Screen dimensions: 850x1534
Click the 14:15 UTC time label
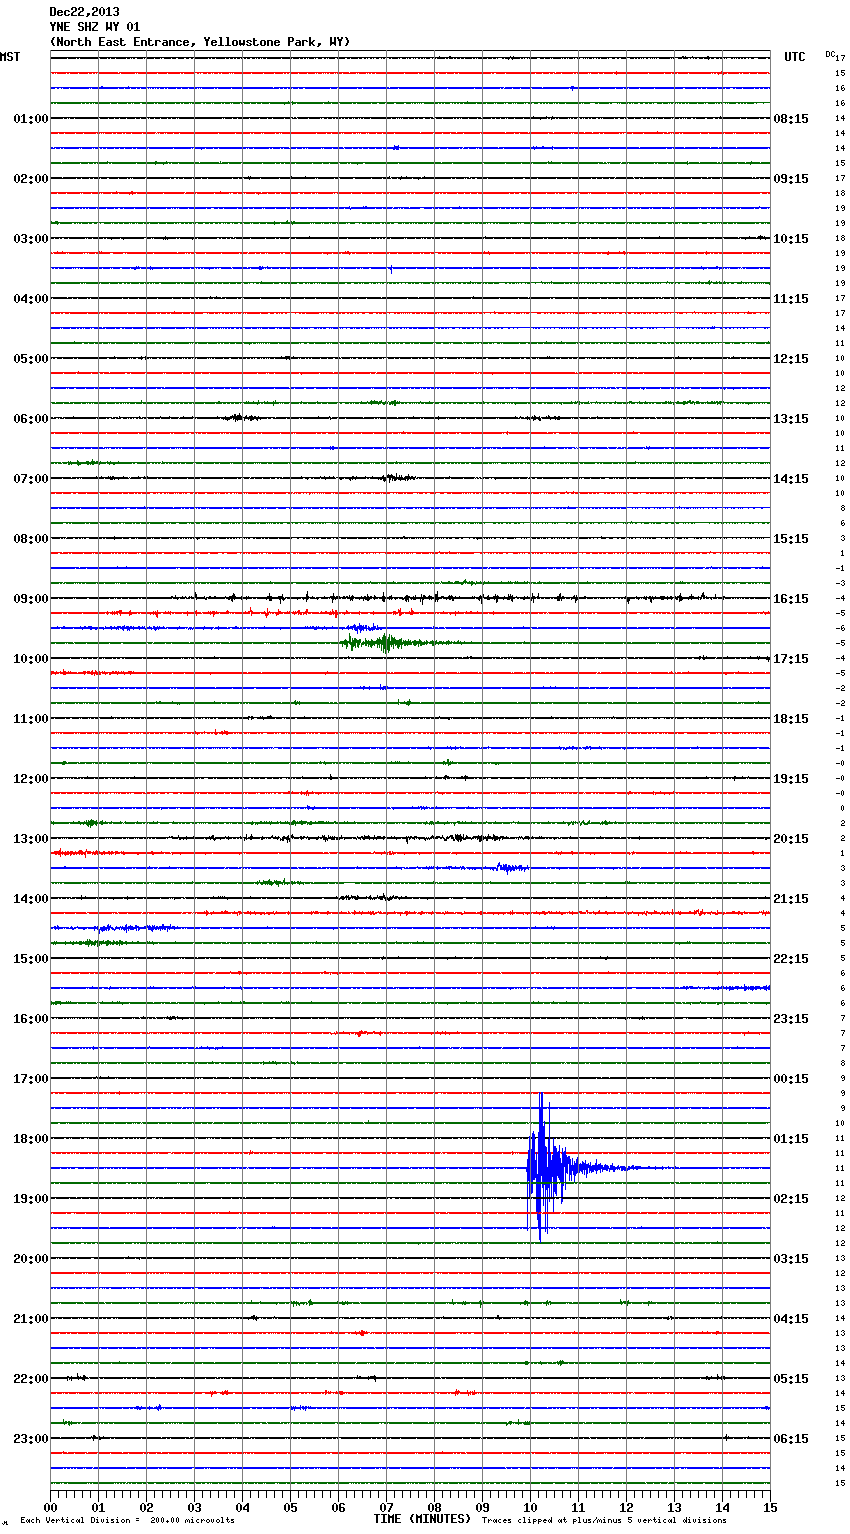pyautogui.click(x=791, y=479)
